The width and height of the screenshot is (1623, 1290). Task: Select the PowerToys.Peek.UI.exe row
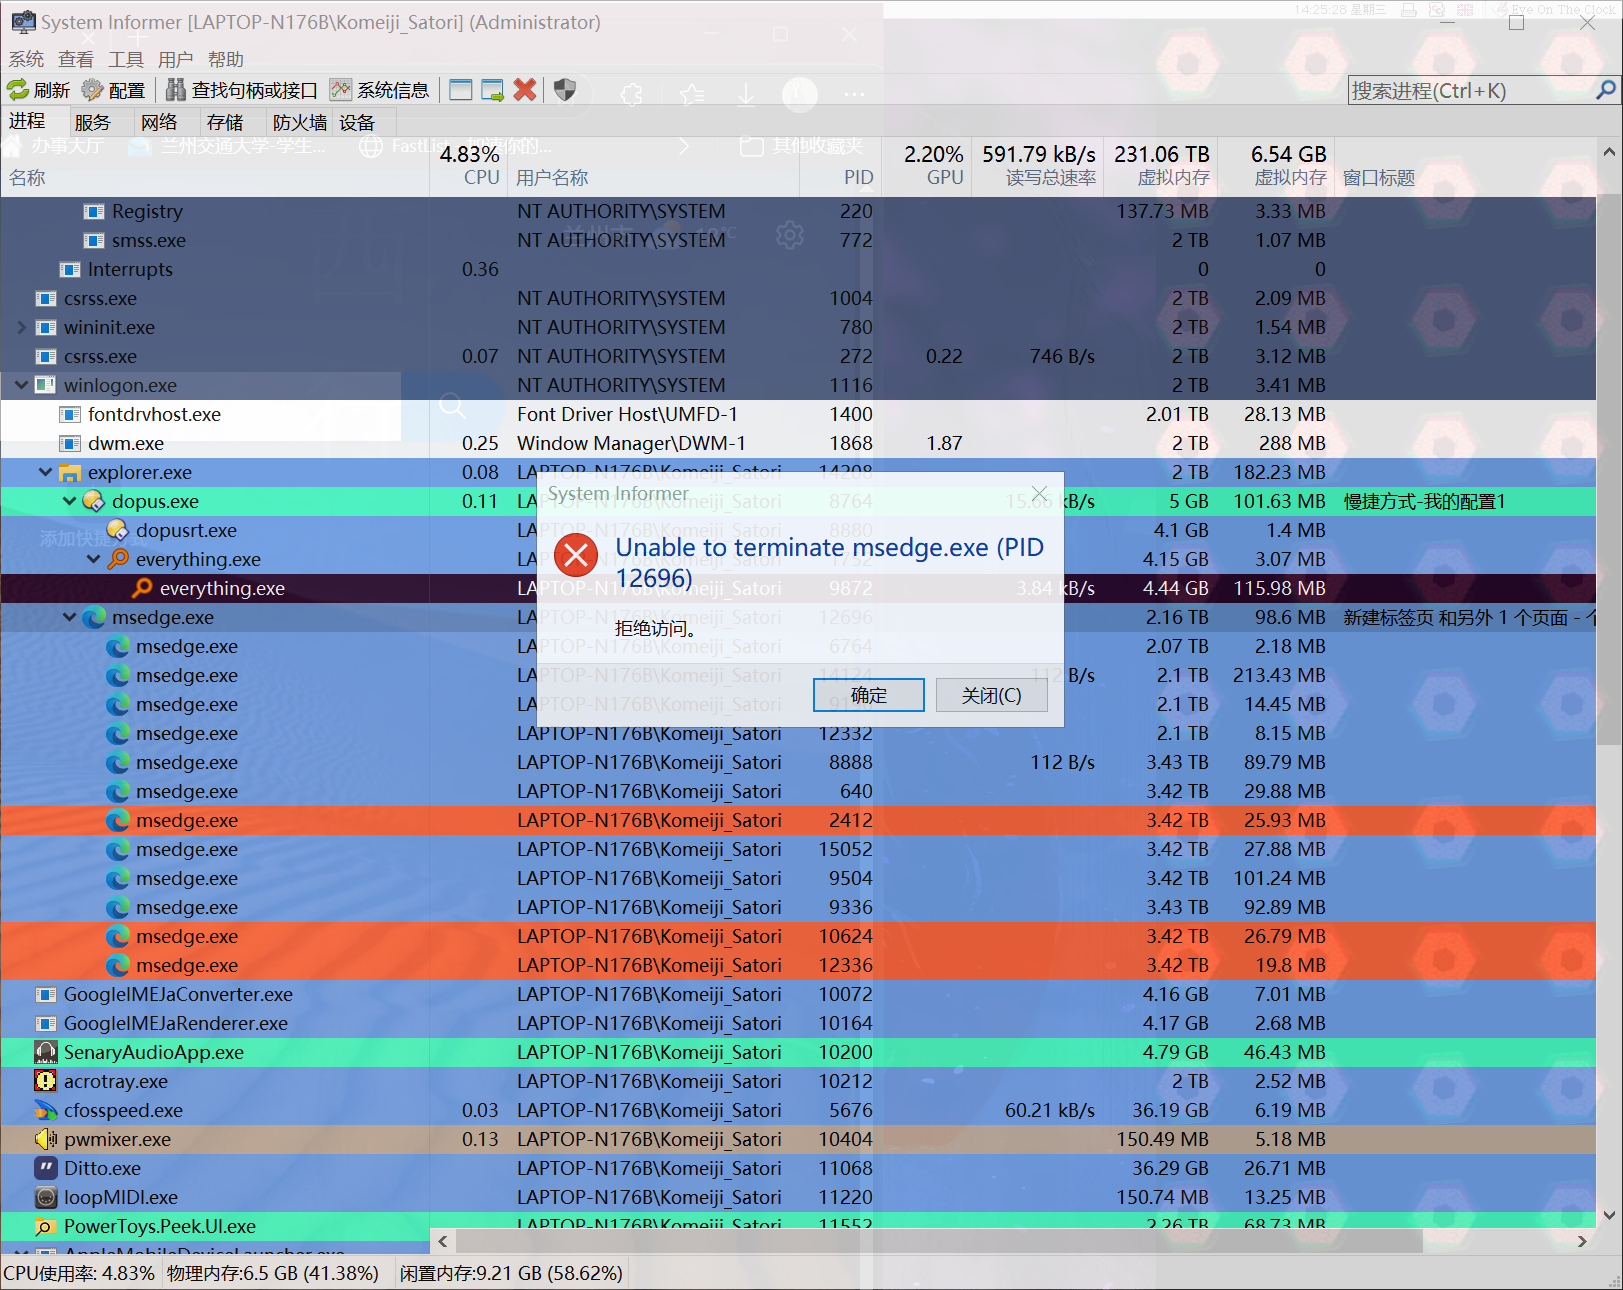[798, 1226]
